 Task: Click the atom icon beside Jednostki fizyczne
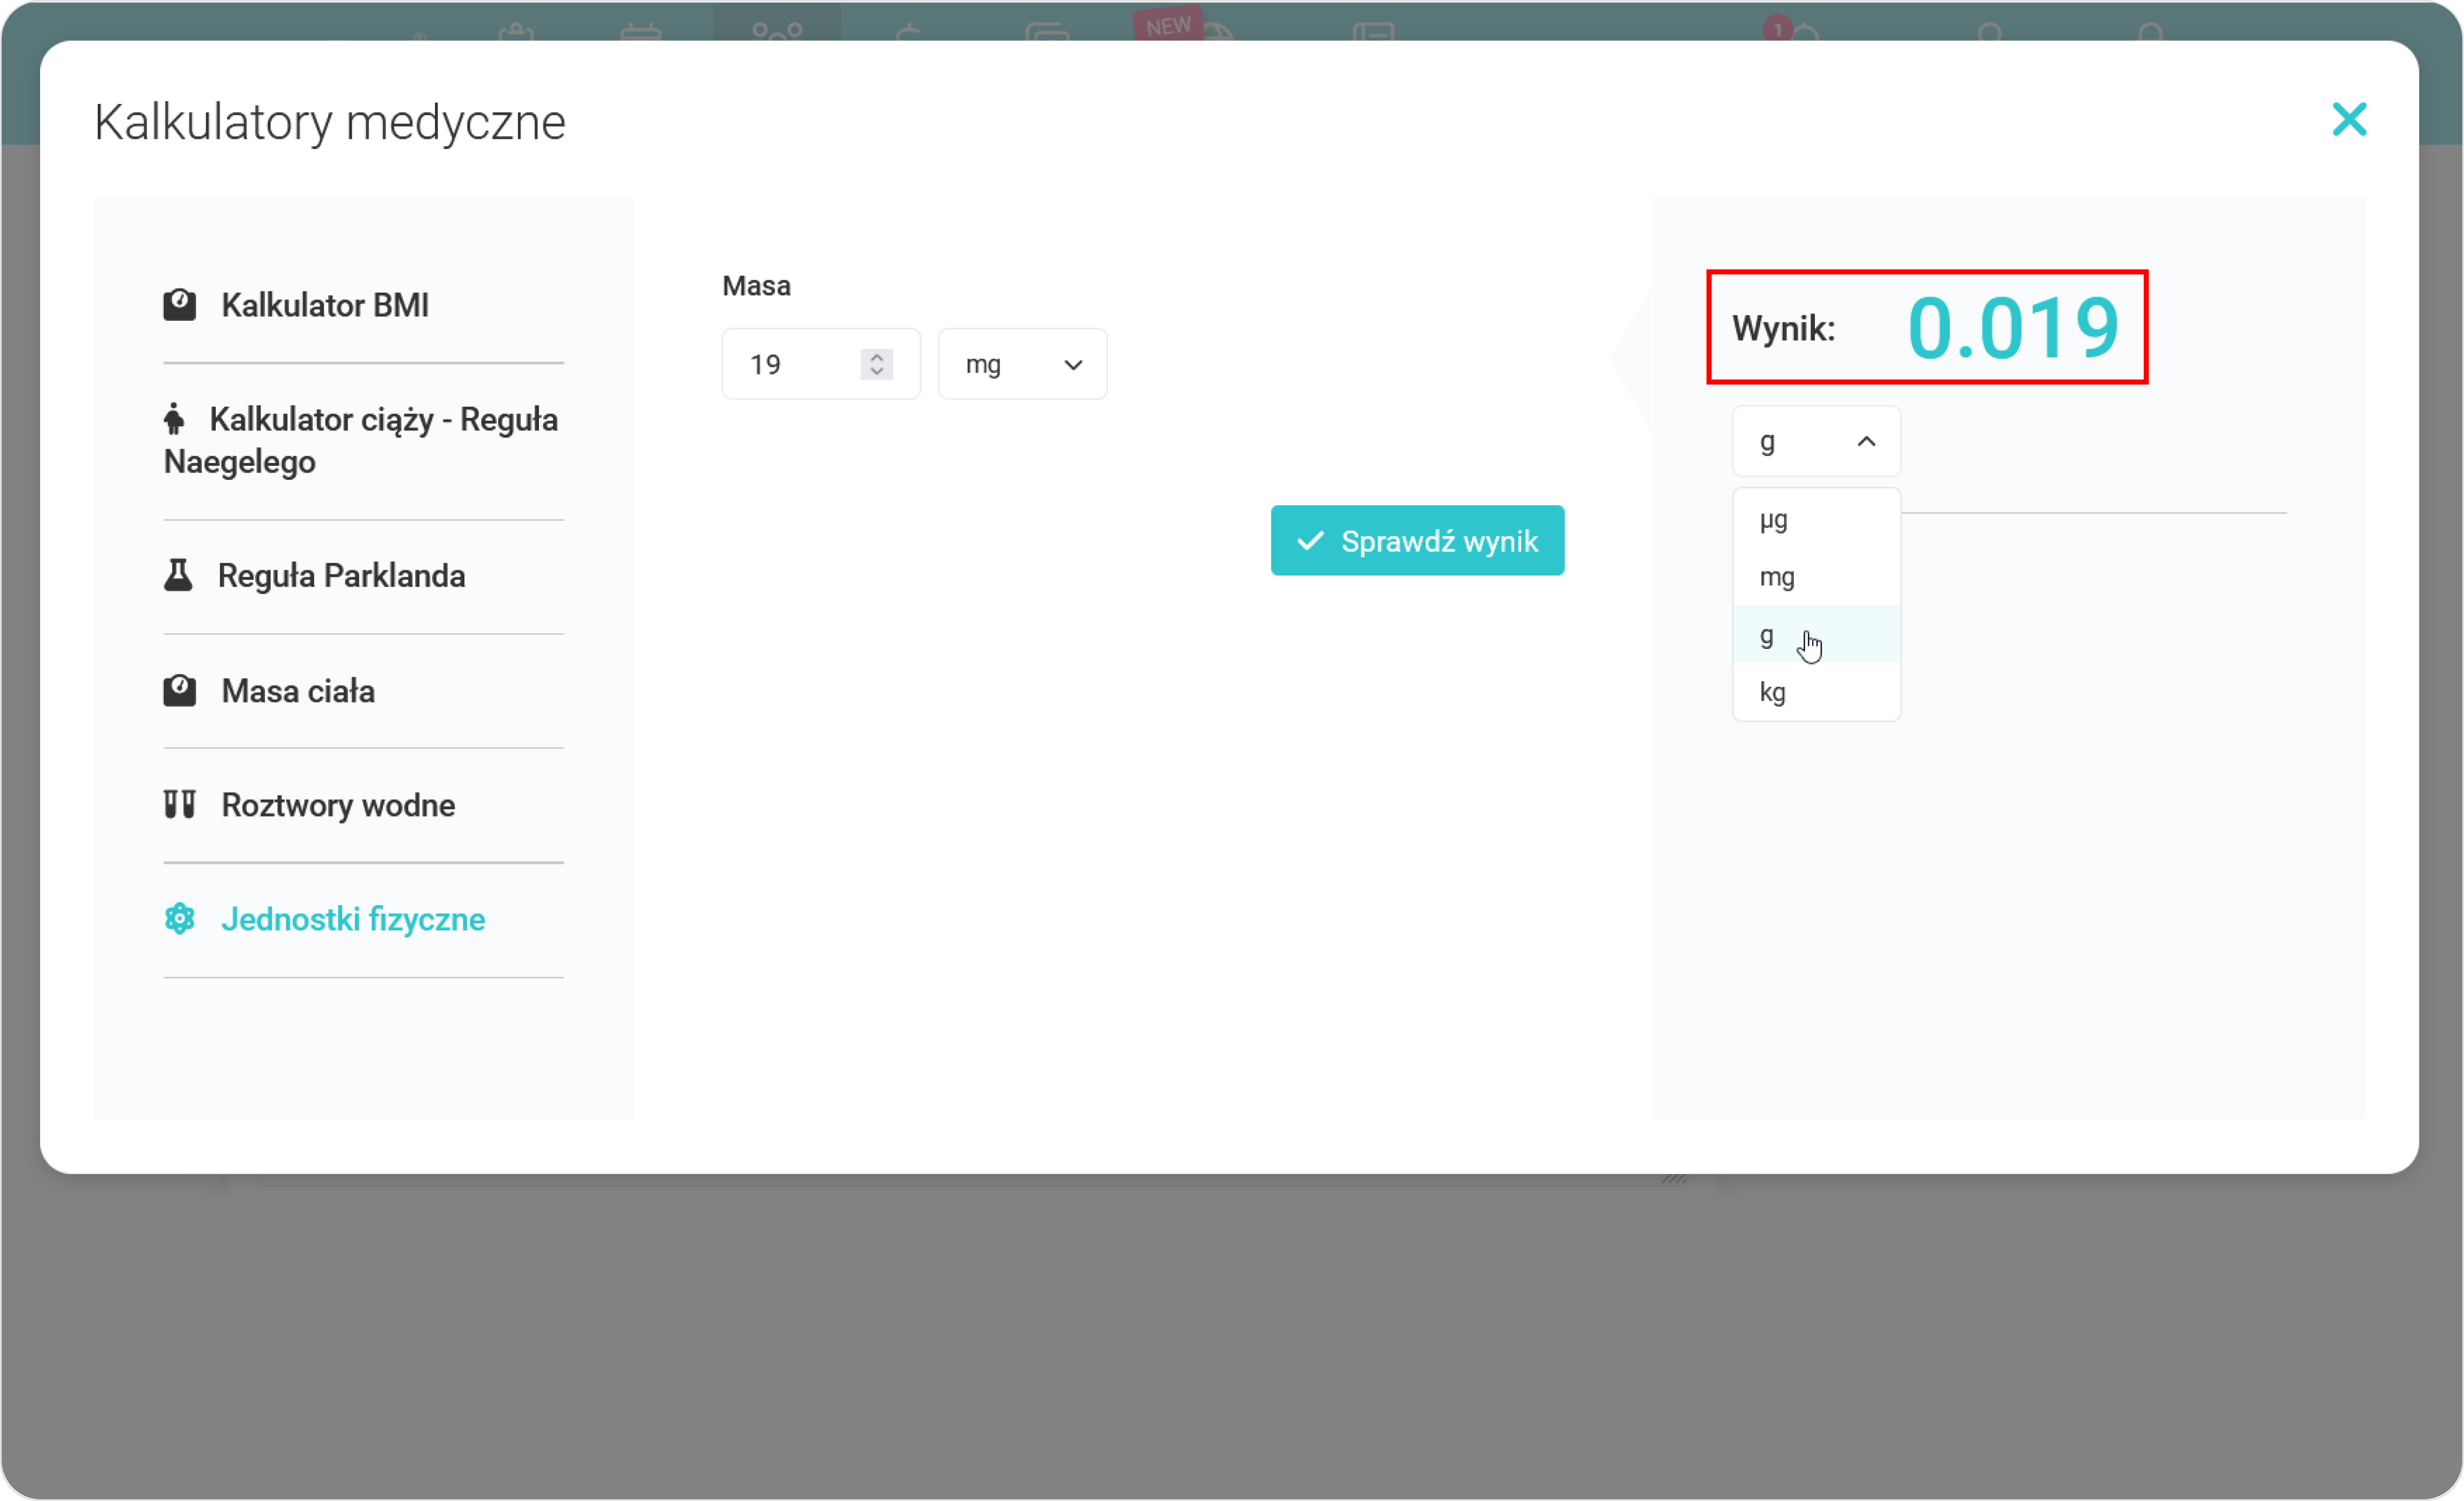(x=180, y=918)
